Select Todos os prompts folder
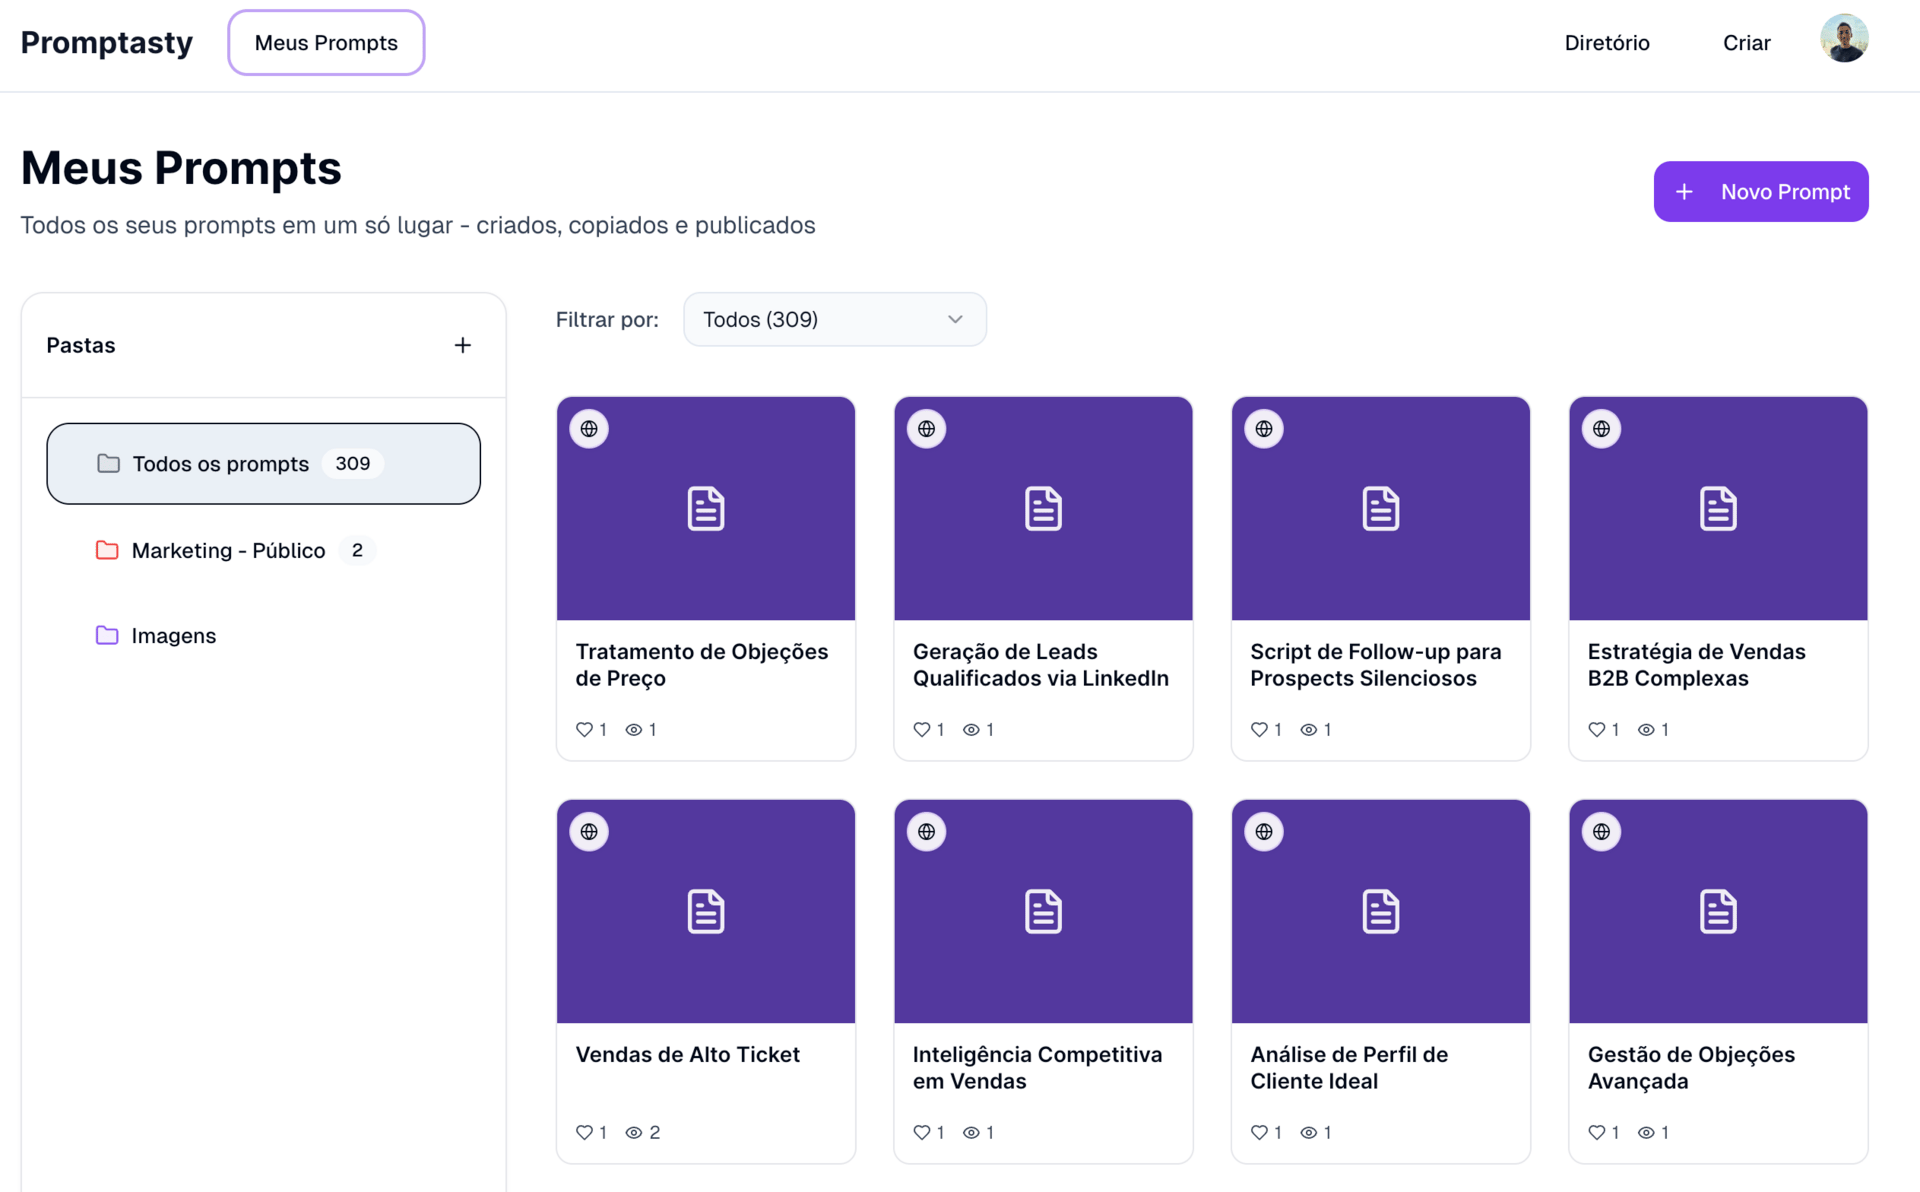The image size is (1920, 1192). pyautogui.click(x=263, y=464)
